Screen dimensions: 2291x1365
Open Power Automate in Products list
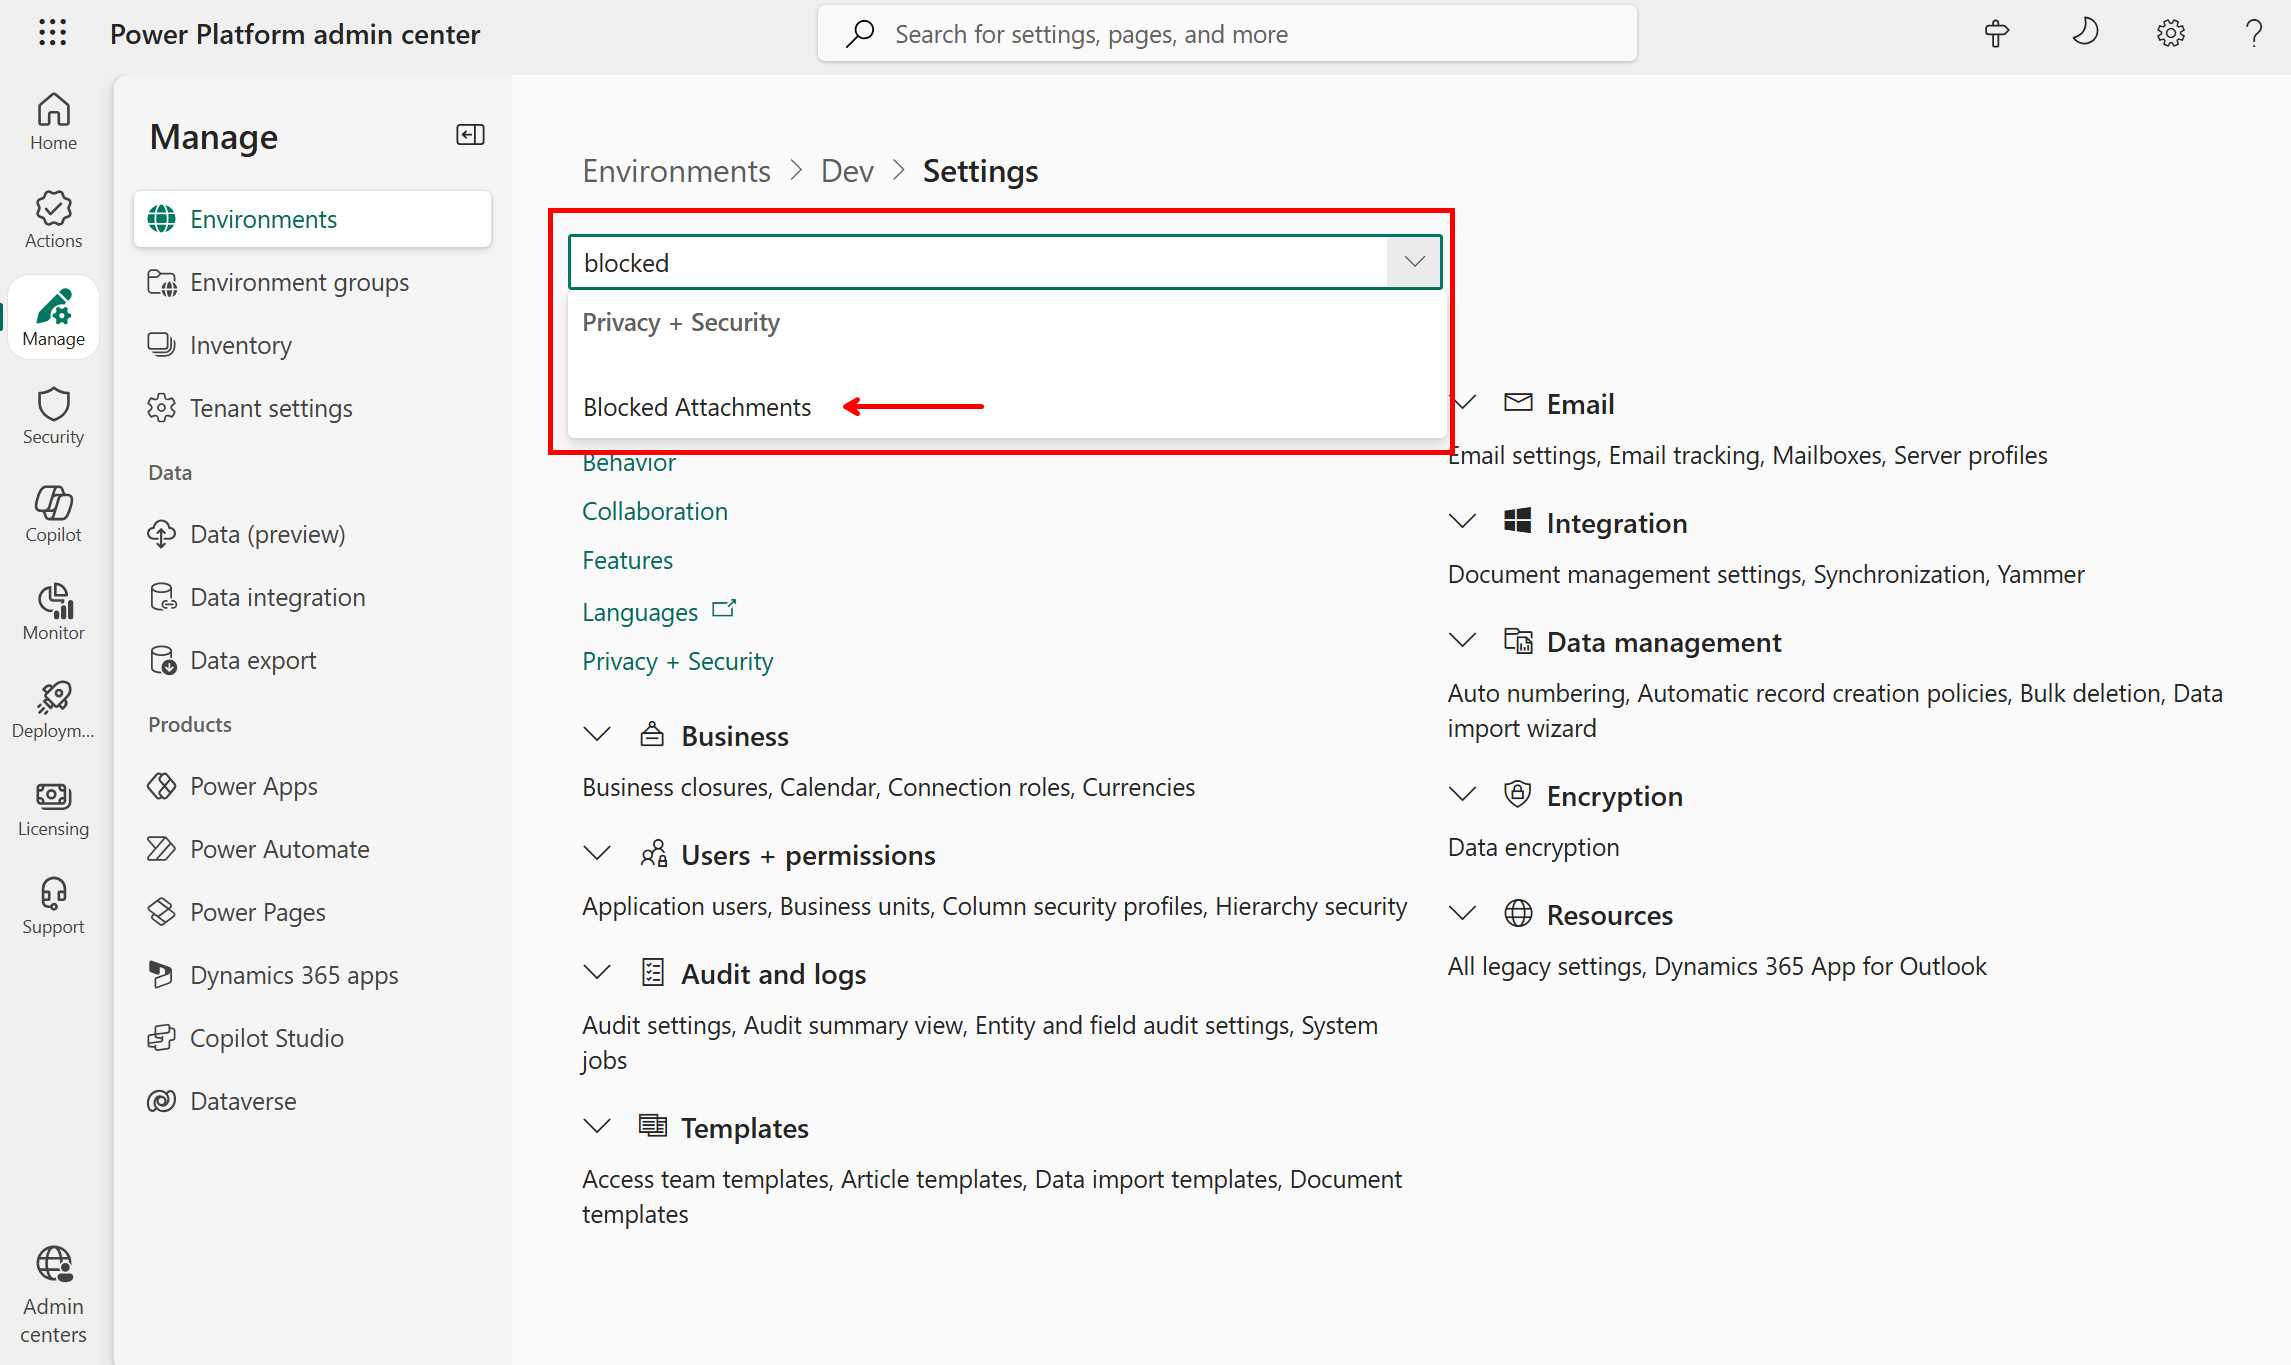[x=279, y=849]
